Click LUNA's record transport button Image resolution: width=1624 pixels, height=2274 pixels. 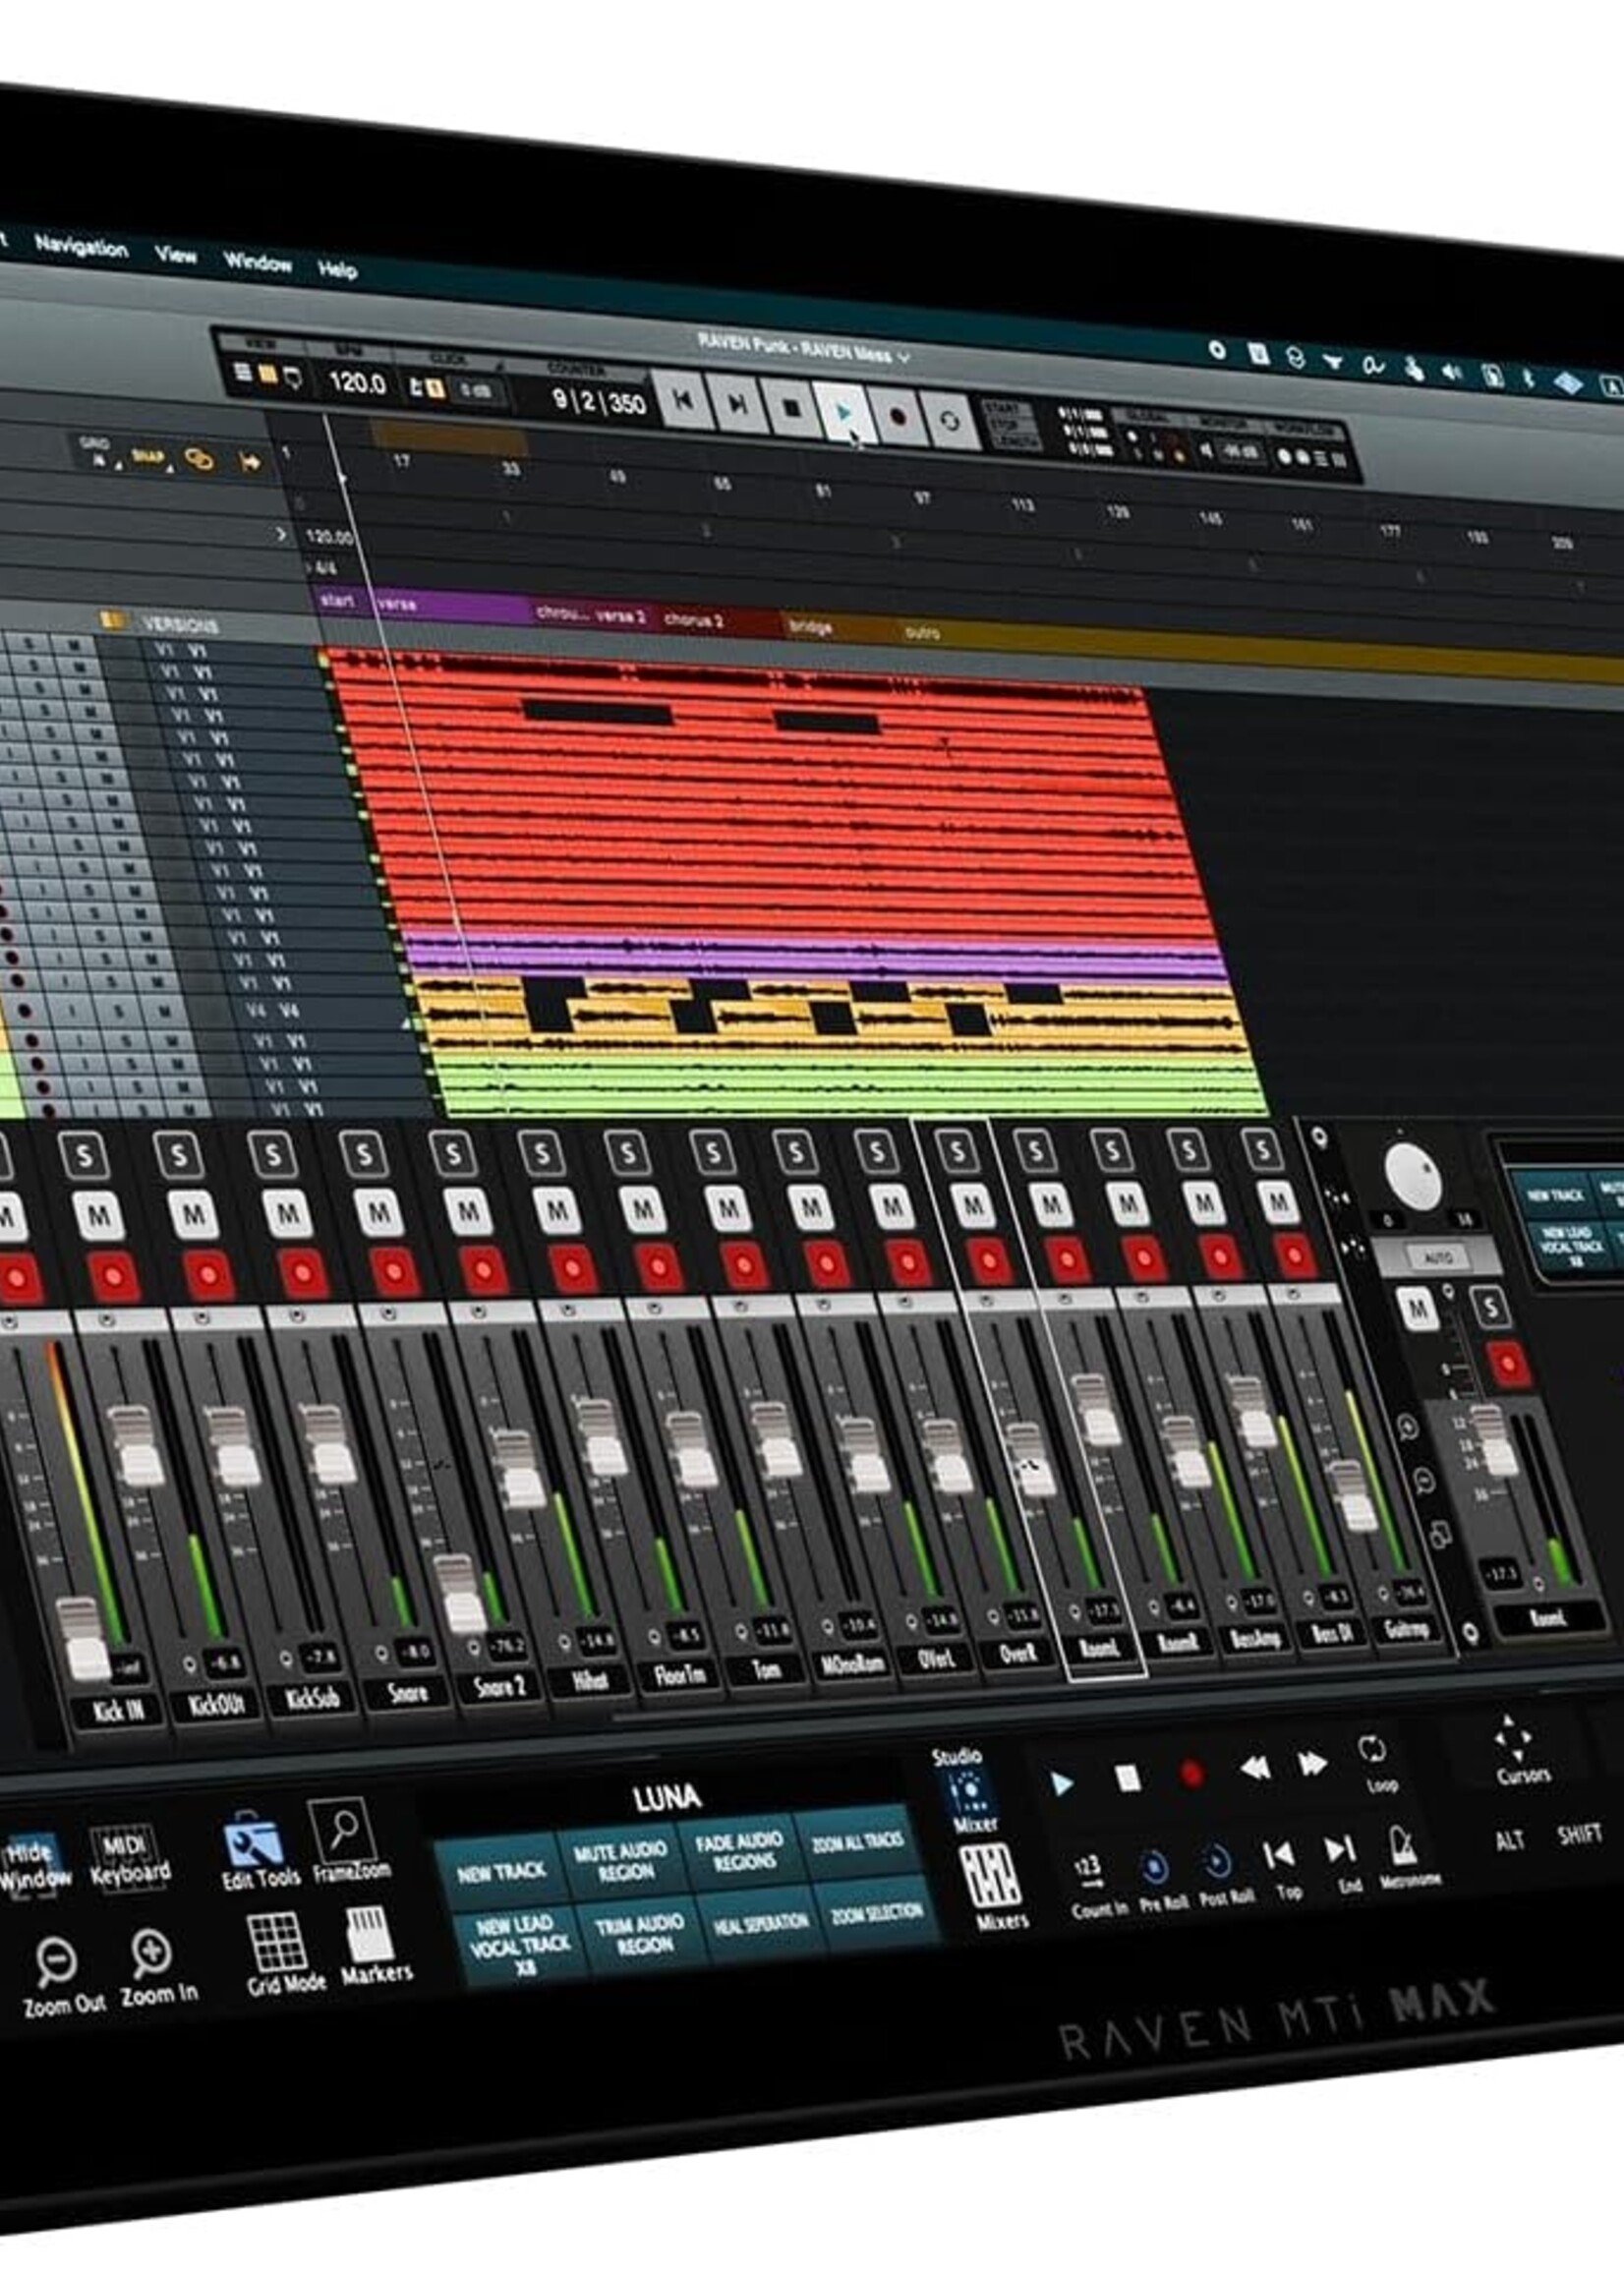click(x=898, y=417)
